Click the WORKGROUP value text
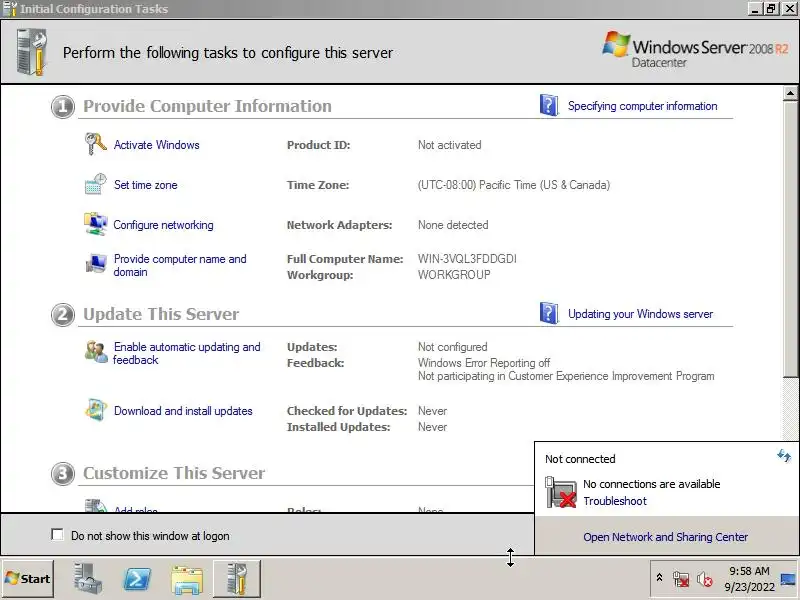800x600 pixels. 454,275
